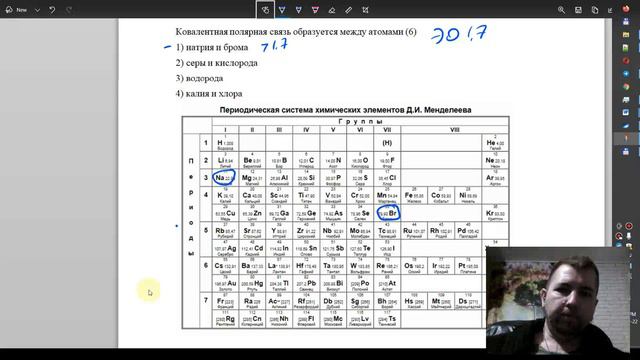The image size is (640, 360).
Task: Click the Ts tennessine cell
Action: pos(387,319)
